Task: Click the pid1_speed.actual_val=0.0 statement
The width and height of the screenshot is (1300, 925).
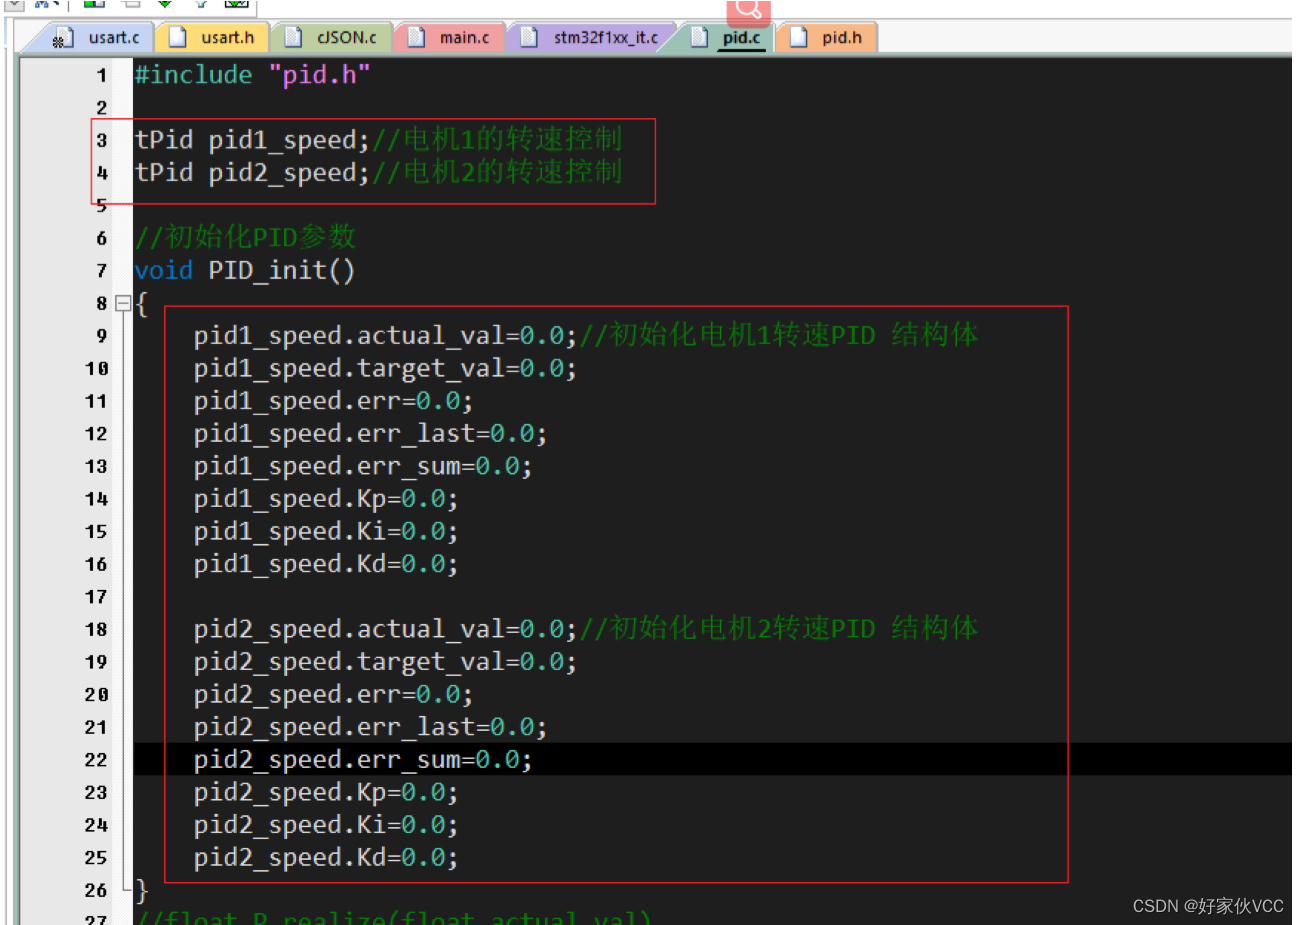Action: [385, 336]
